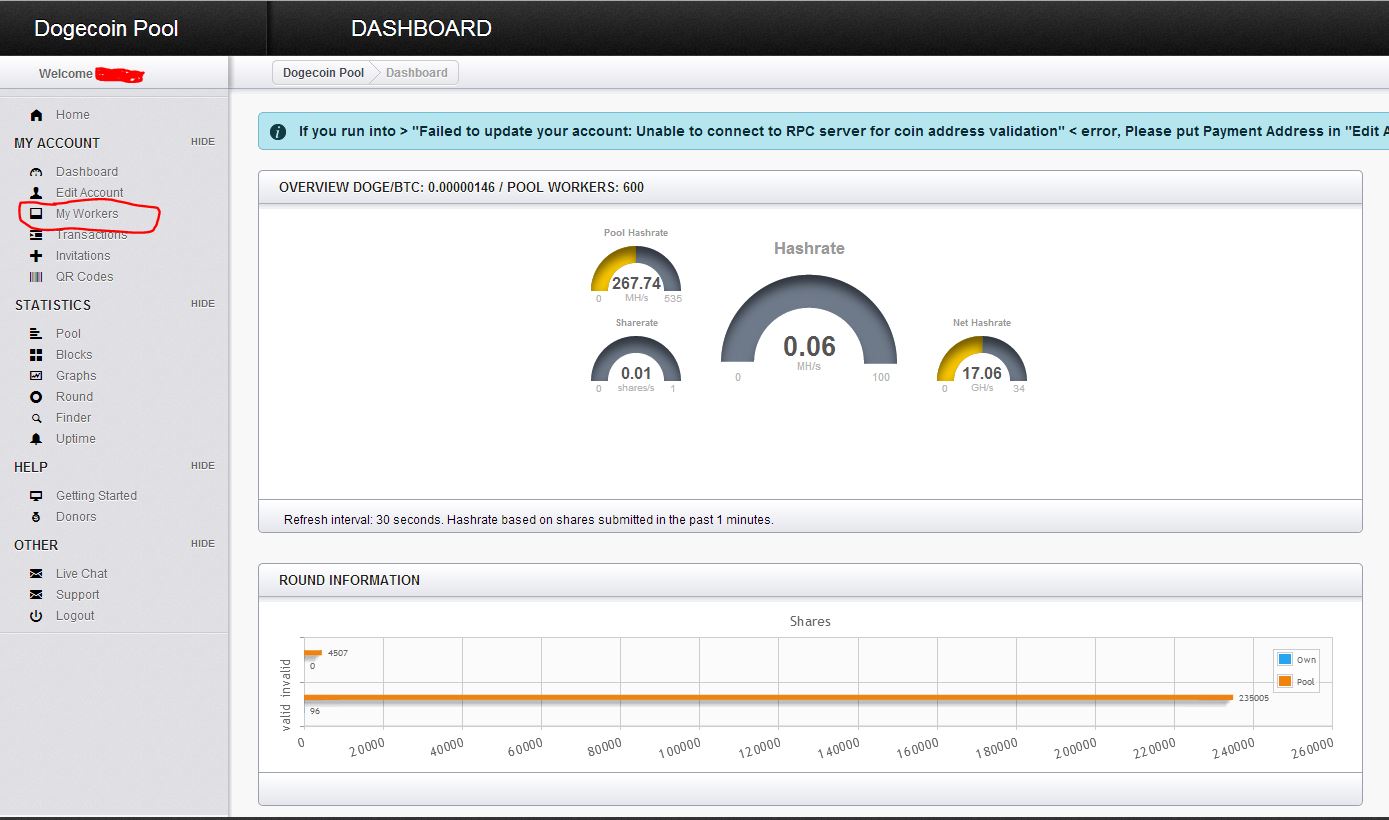The height and width of the screenshot is (820, 1389).
Task: Click the invalid shares bar labeled 4507
Action: click(x=313, y=653)
